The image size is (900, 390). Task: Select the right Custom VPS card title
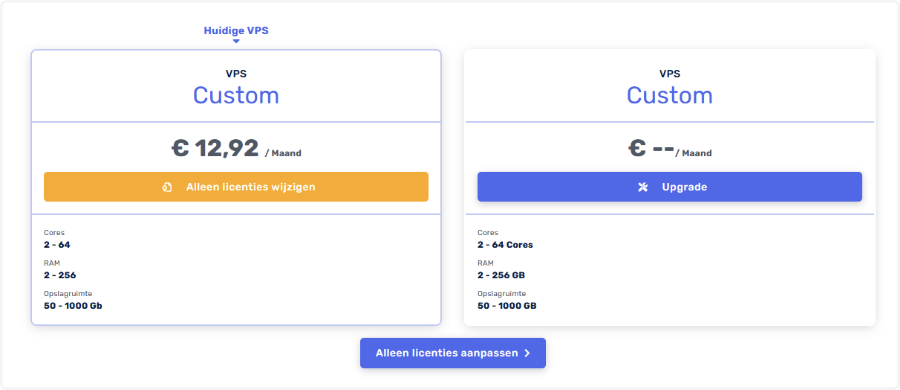669,95
